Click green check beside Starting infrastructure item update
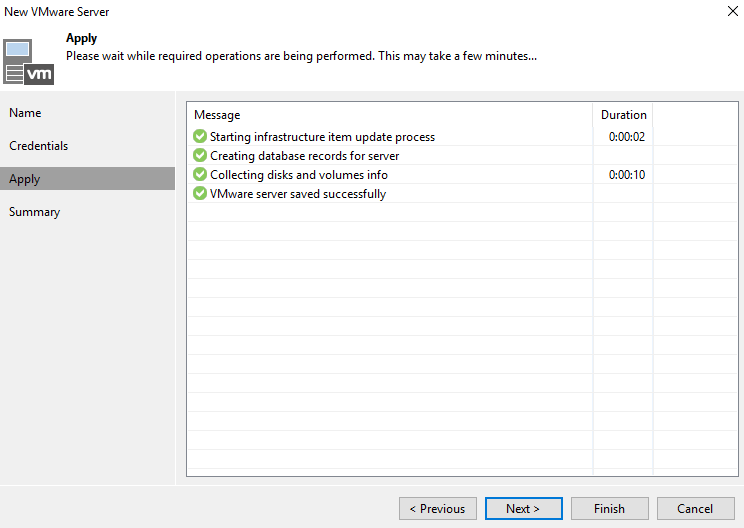Screen dimensions: 744x528 coord(200,137)
